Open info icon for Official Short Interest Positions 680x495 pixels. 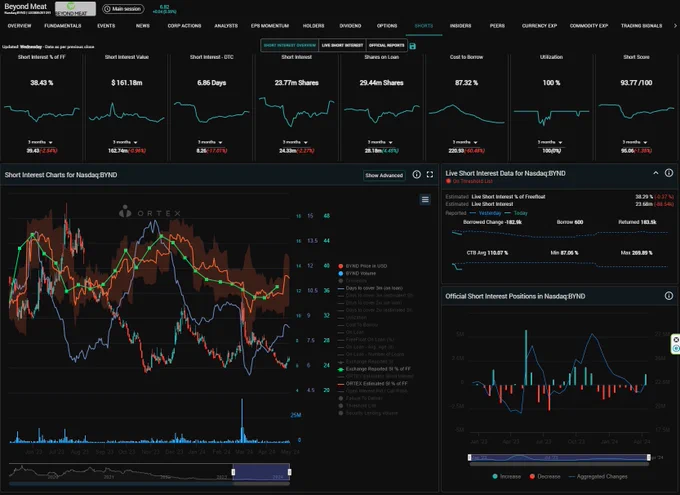[669, 296]
